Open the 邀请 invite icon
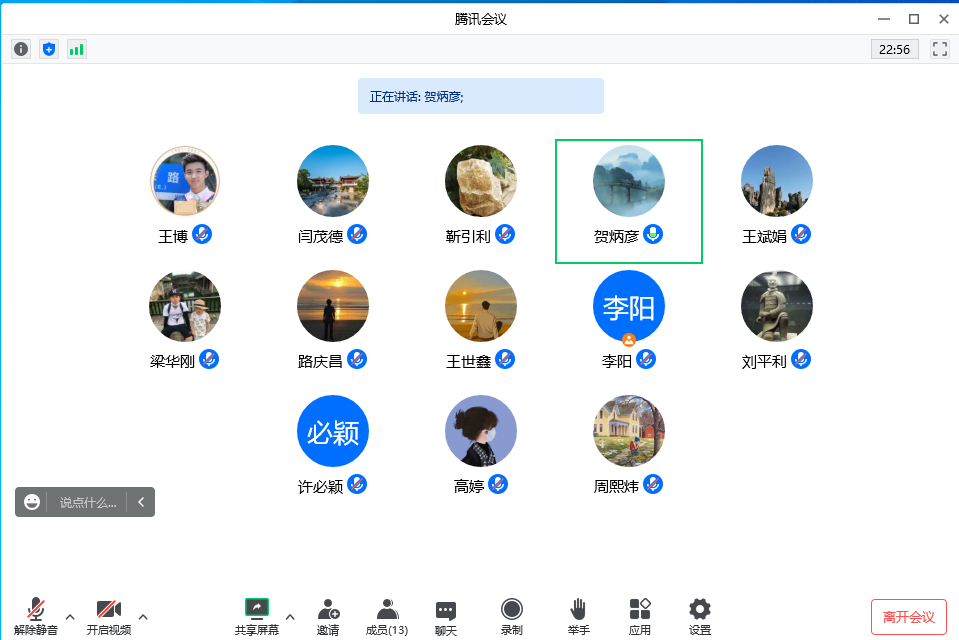The width and height of the screenshot is (959, 640). 328,616
